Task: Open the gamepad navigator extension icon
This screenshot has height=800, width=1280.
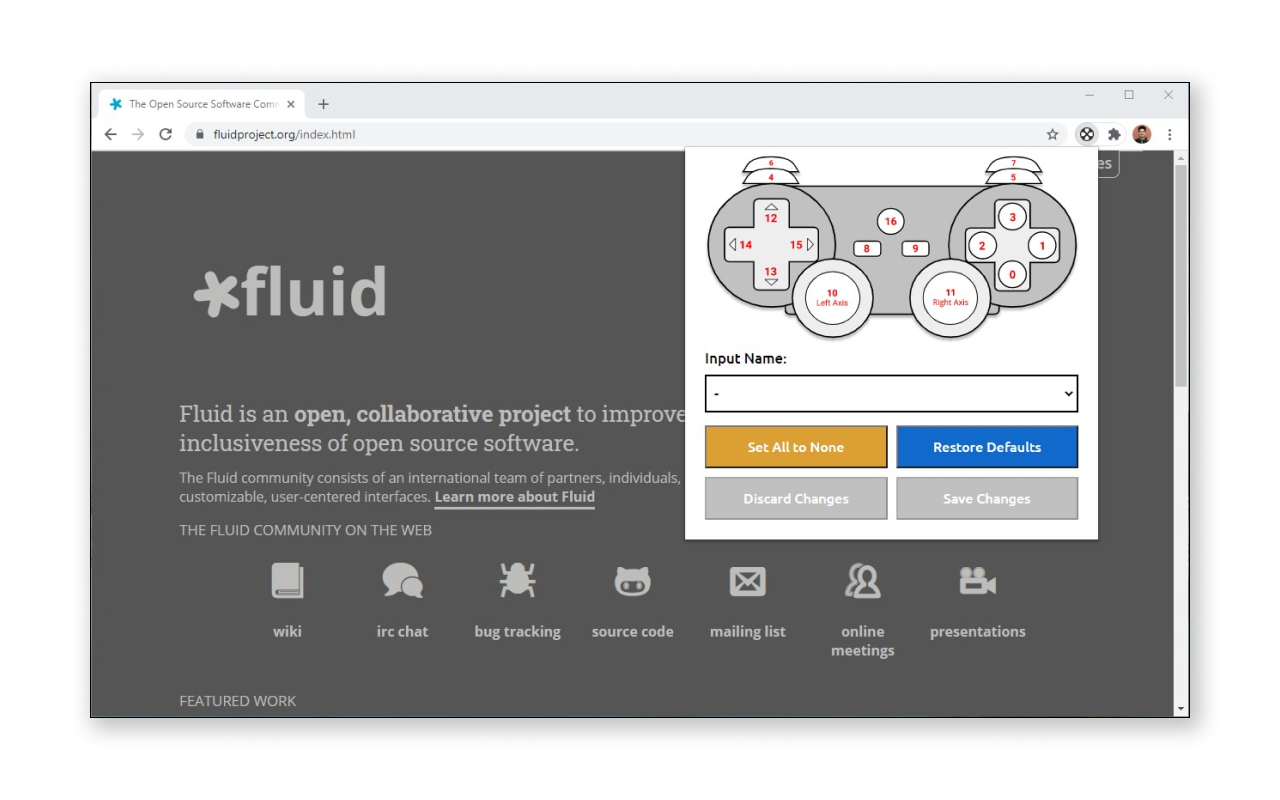Action: [1087, 134]
